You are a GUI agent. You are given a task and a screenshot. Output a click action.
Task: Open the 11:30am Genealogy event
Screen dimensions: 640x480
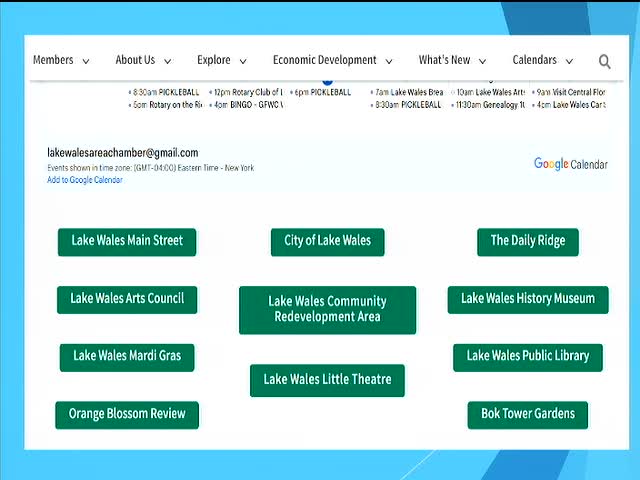click(488, 105)
